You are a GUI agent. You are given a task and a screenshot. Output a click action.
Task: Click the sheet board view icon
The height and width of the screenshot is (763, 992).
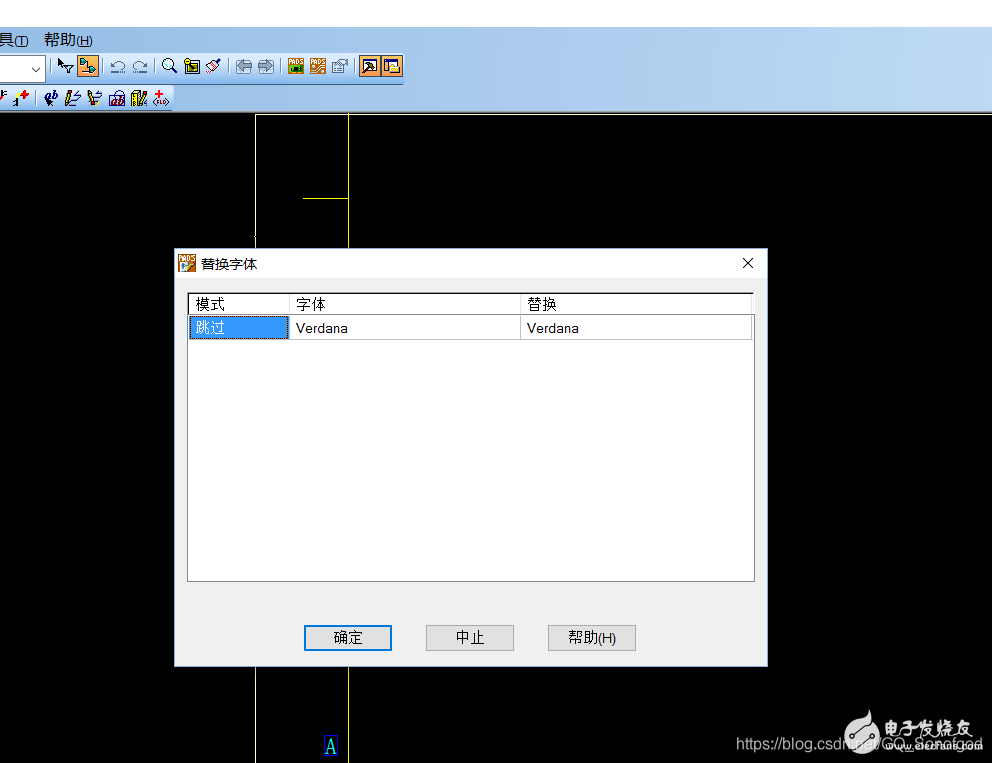coord(192,66)
